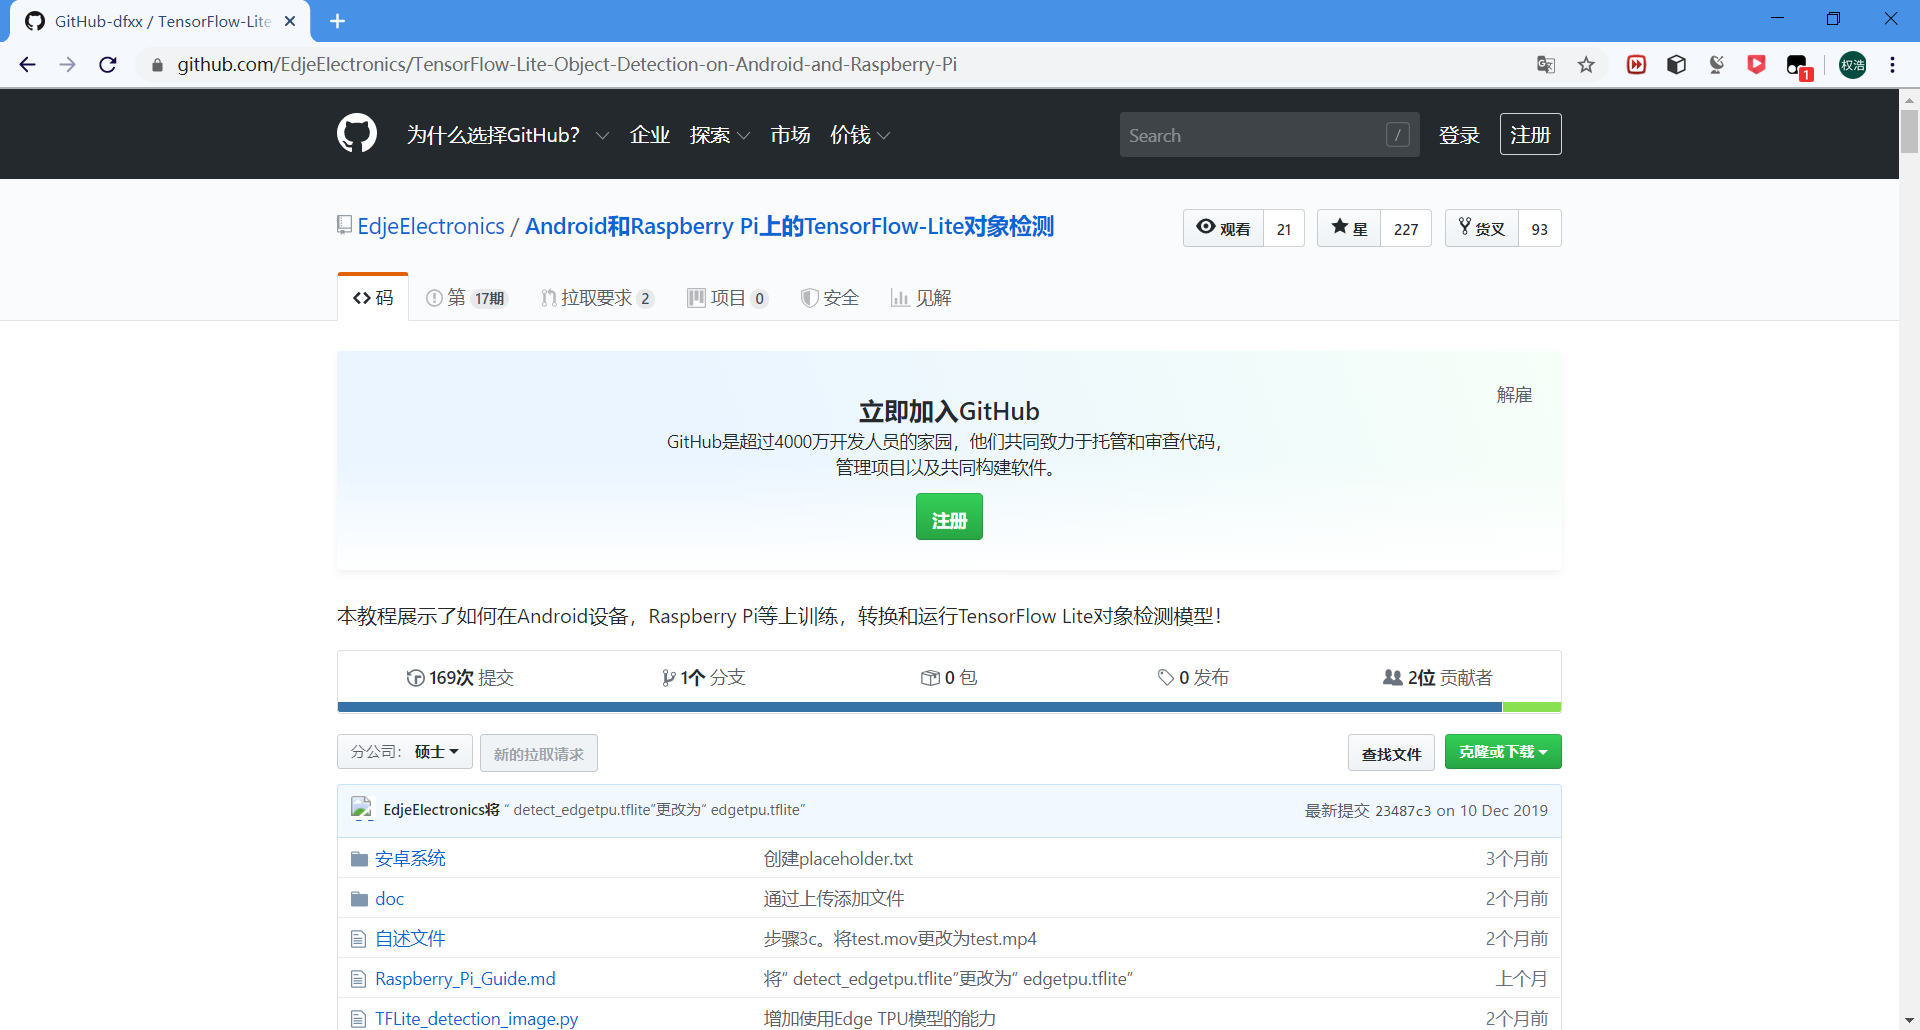This screenshot has height=1030, width=1920.
Task: Click the red play extension icon
Action: (x=1636, y=65)
